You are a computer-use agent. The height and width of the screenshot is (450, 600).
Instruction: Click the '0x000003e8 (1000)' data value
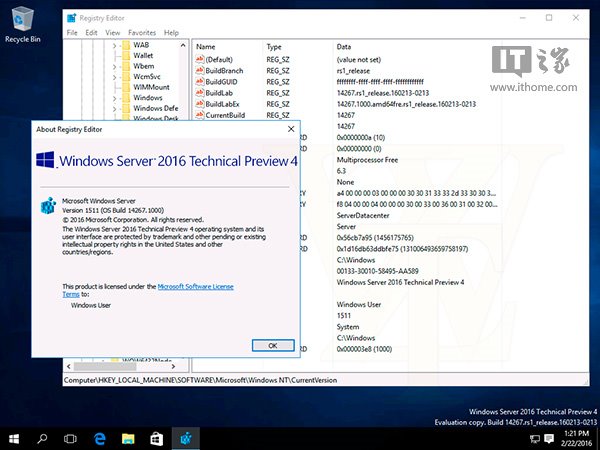[x=364, y=349]
